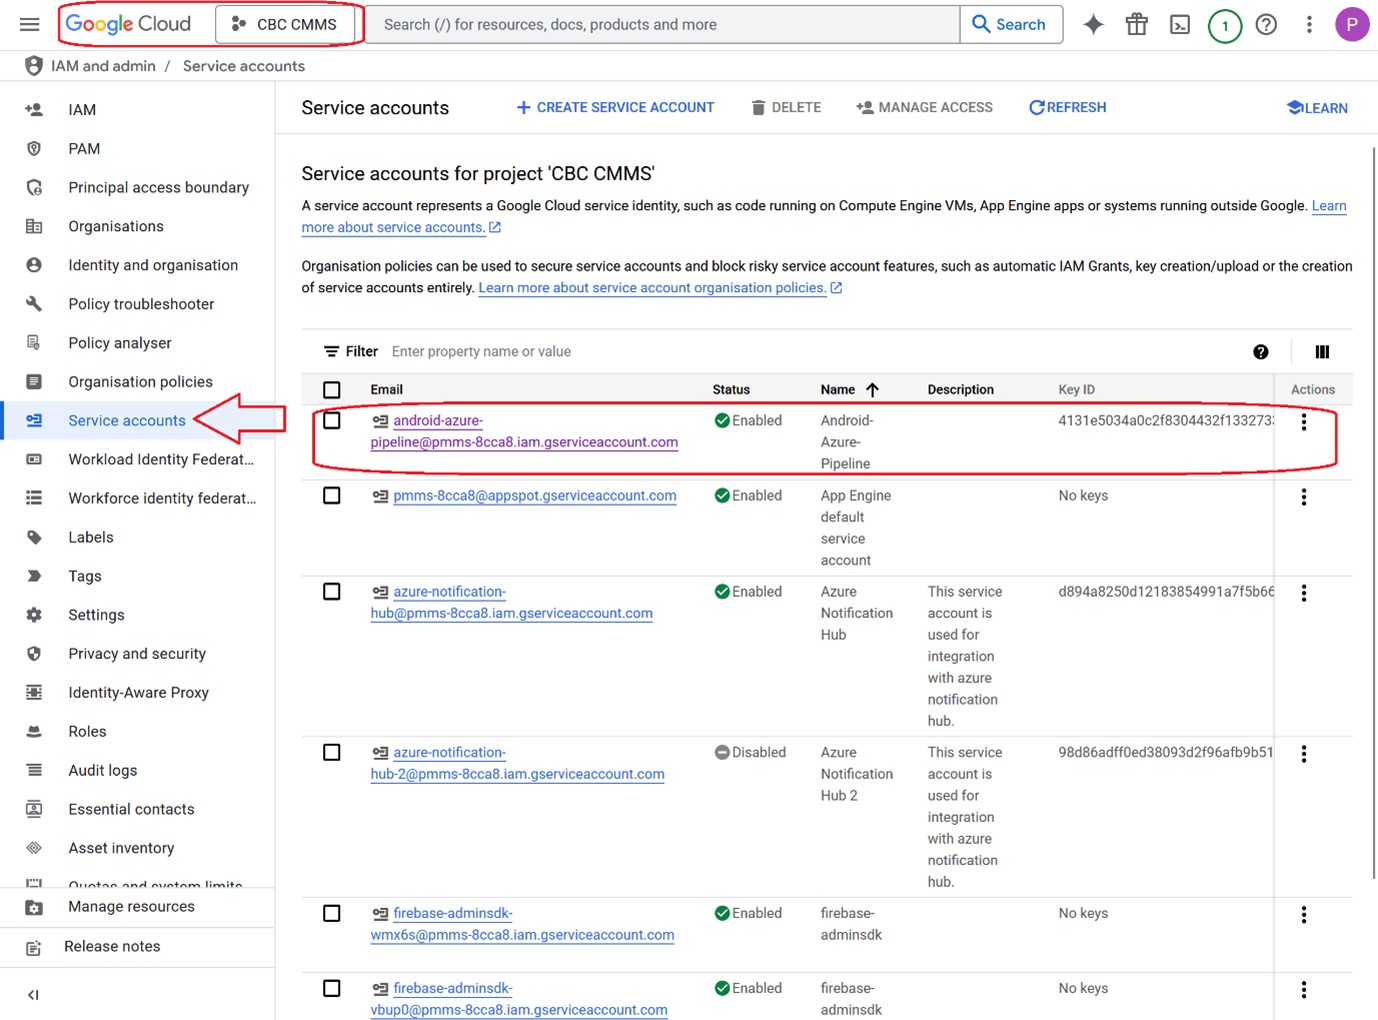Screen dimensions: 1378x1020
Task: Check the azure-notification-hub-2 row checkbox
Action: coord(332,753)
